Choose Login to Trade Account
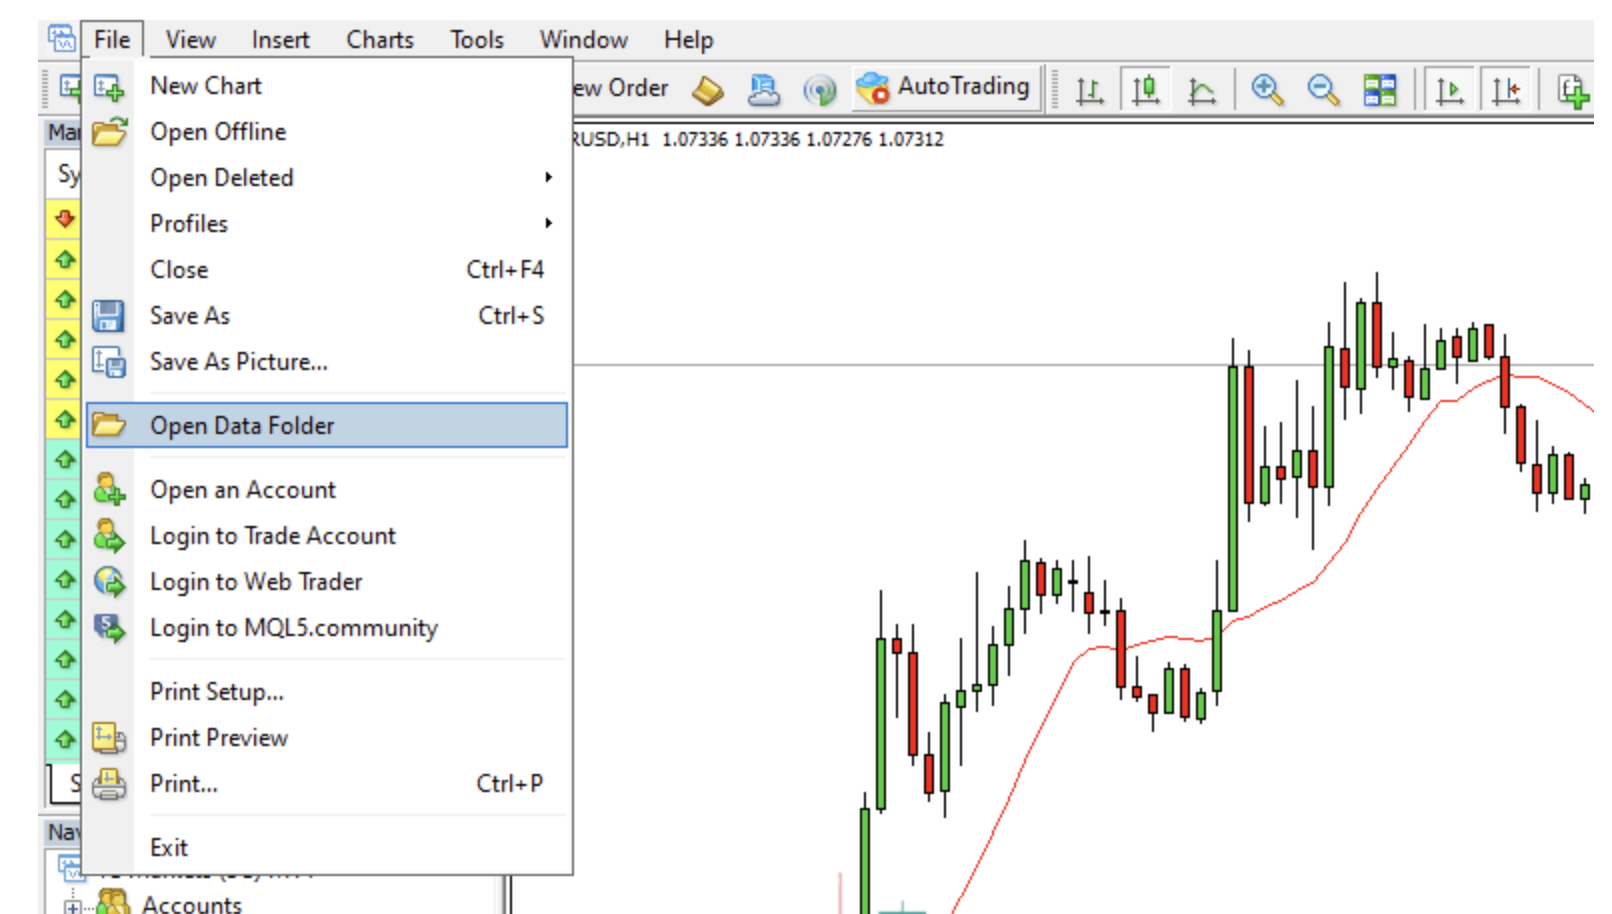 [x=272, y=536]
